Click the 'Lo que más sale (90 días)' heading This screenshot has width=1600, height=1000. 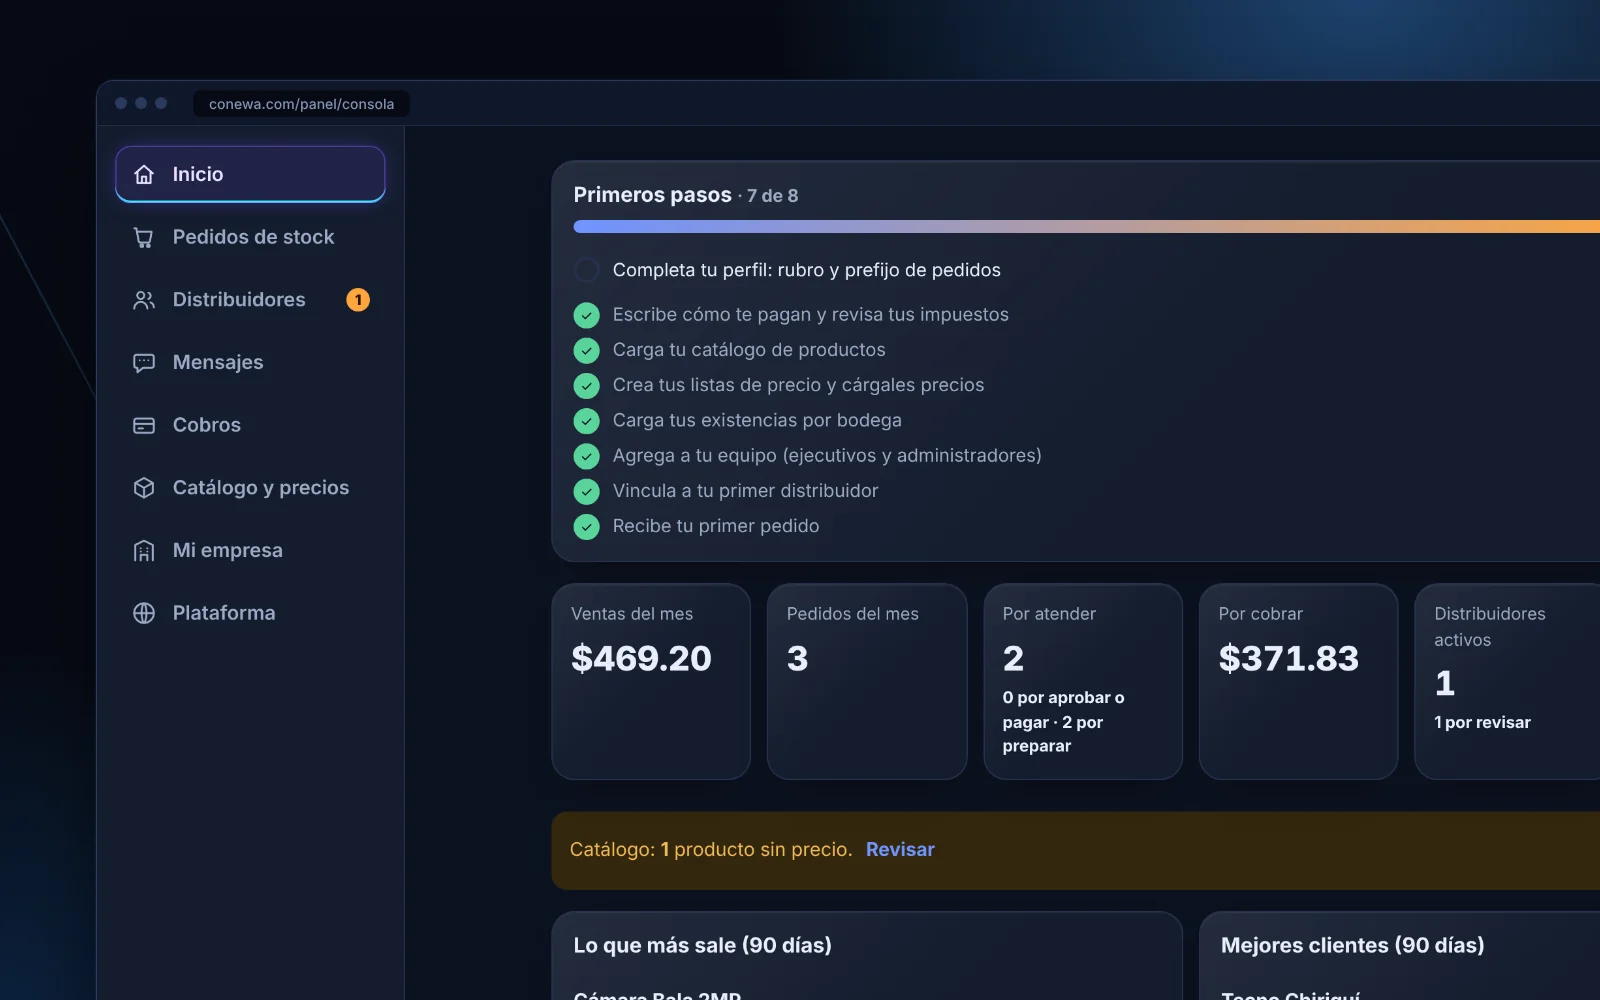[x=702, y=945]
